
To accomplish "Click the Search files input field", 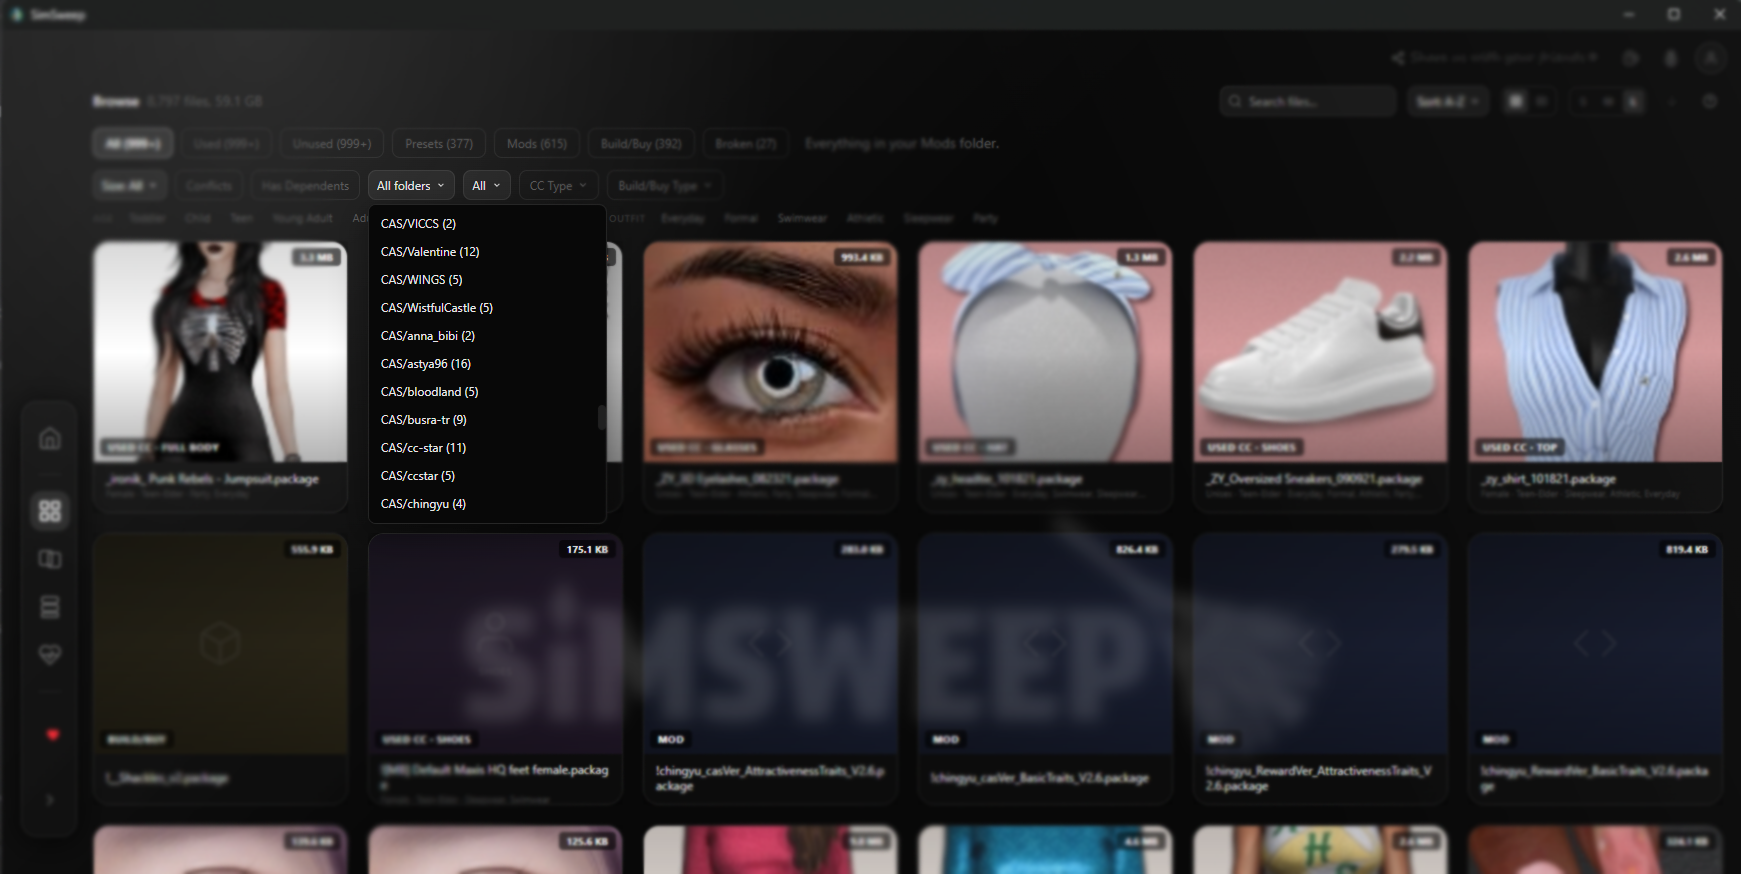I will [1310, 101].
